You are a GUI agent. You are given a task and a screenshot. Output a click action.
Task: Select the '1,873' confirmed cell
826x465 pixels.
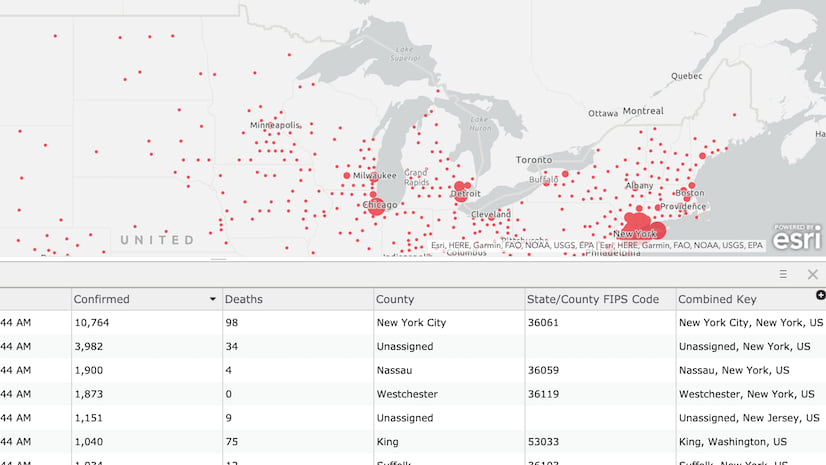146,394
